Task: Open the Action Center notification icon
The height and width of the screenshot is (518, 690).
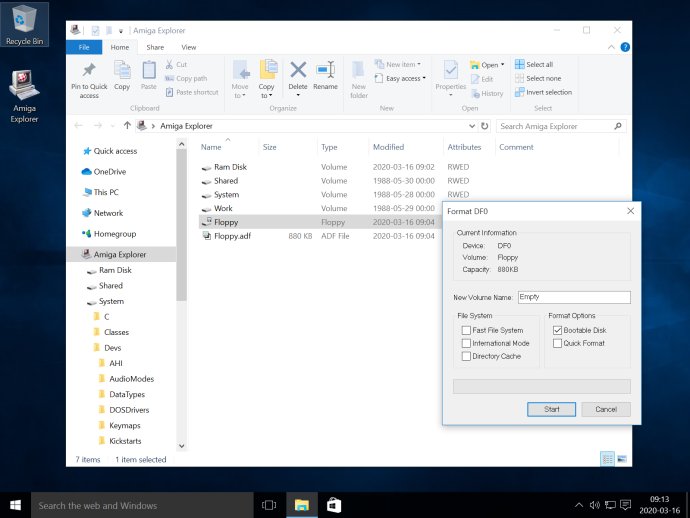Action: 625,505
